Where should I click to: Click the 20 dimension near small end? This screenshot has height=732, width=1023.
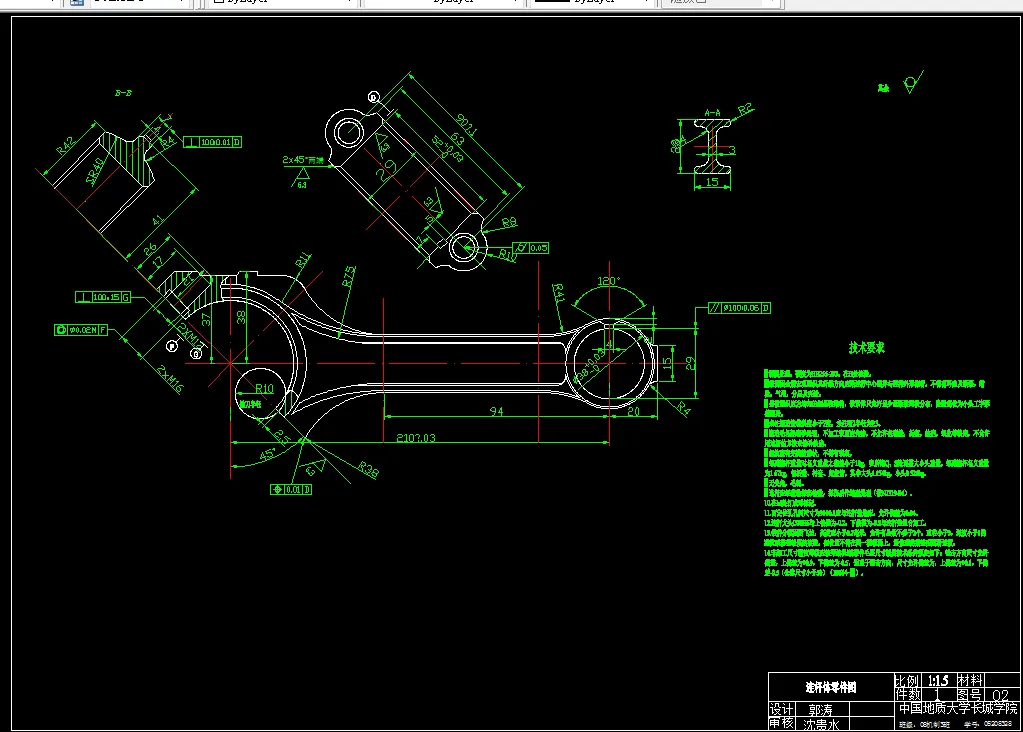coord(633,411)
